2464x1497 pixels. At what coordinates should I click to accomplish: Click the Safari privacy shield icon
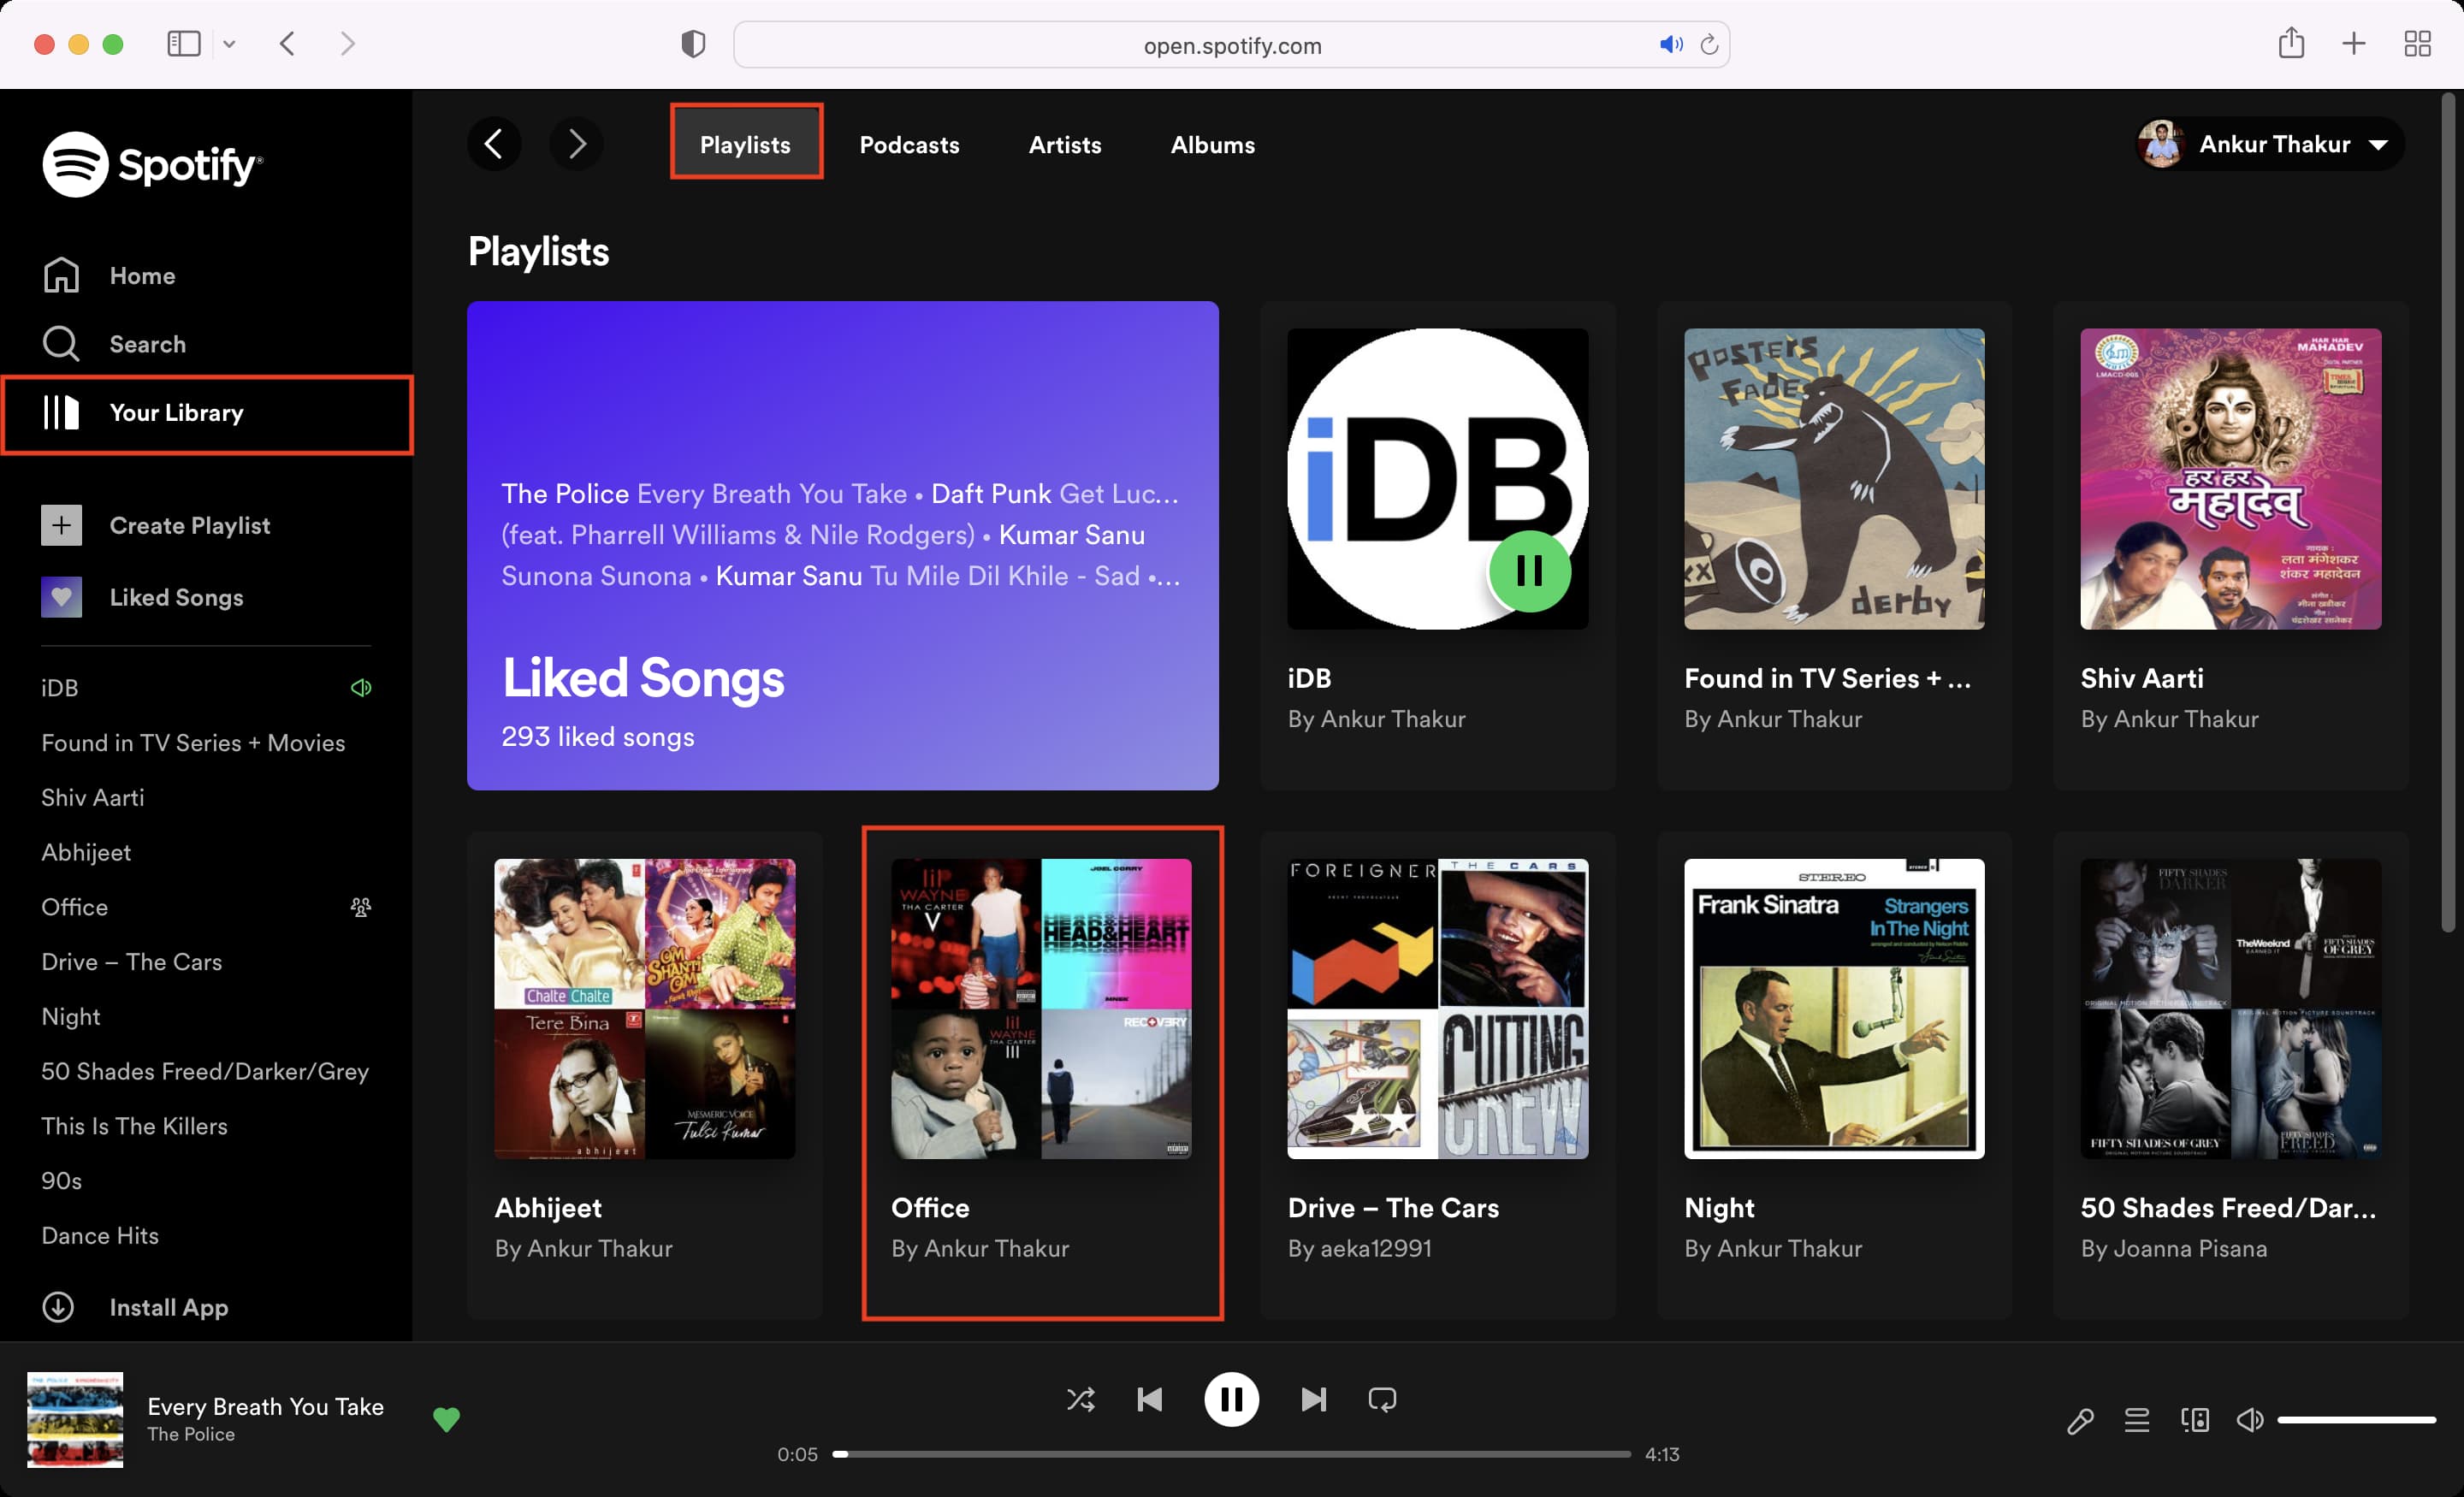693,44
